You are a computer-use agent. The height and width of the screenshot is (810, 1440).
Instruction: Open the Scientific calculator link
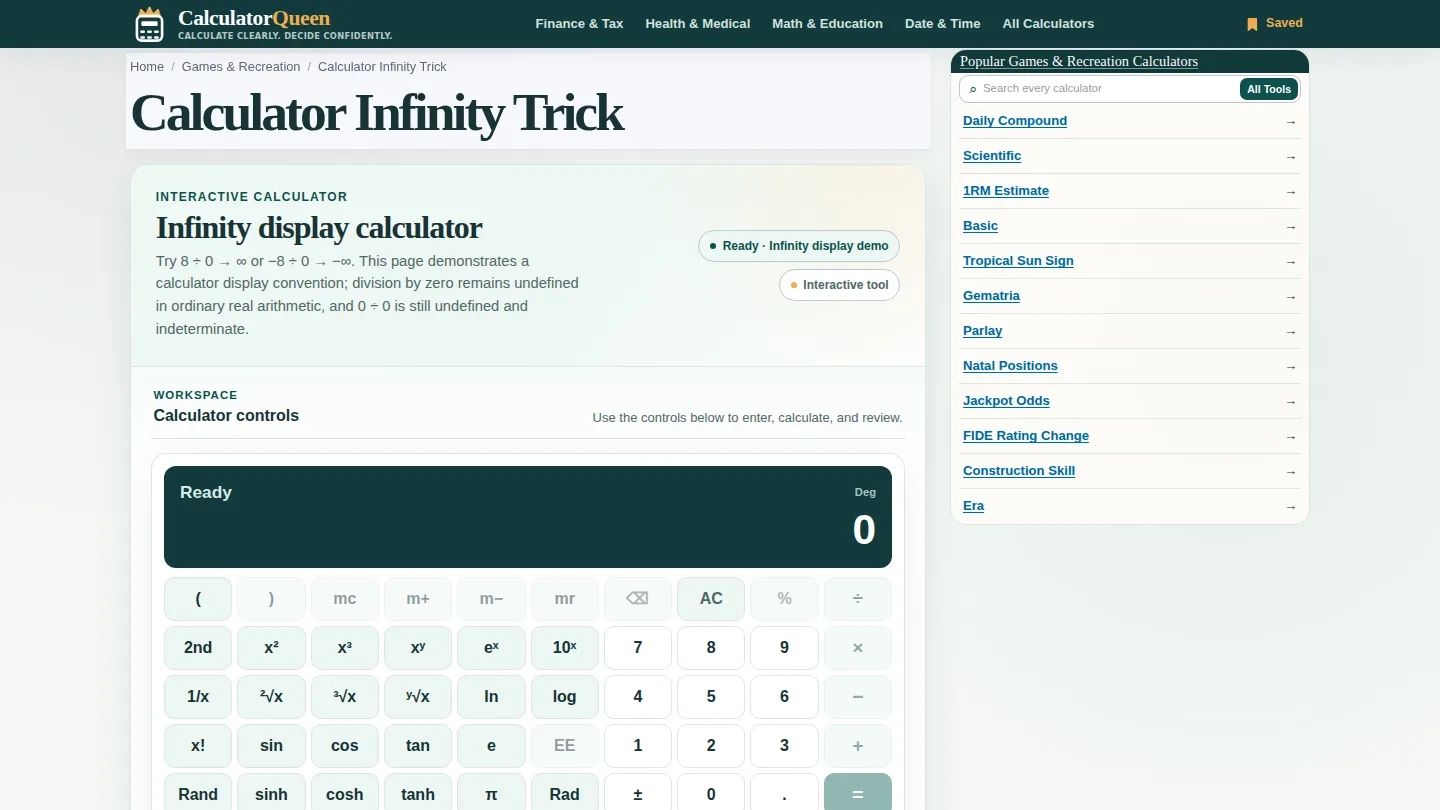(x=992, y=156)
